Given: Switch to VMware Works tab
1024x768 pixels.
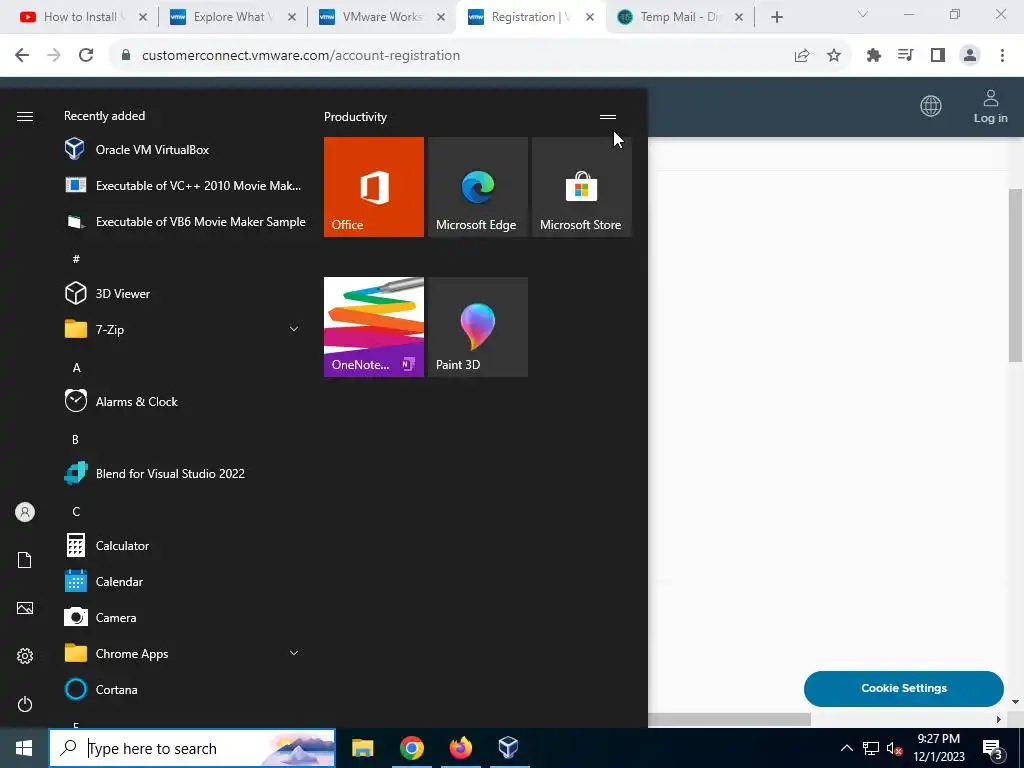Looking at the screenshot, I should click(x=383, y=17).
